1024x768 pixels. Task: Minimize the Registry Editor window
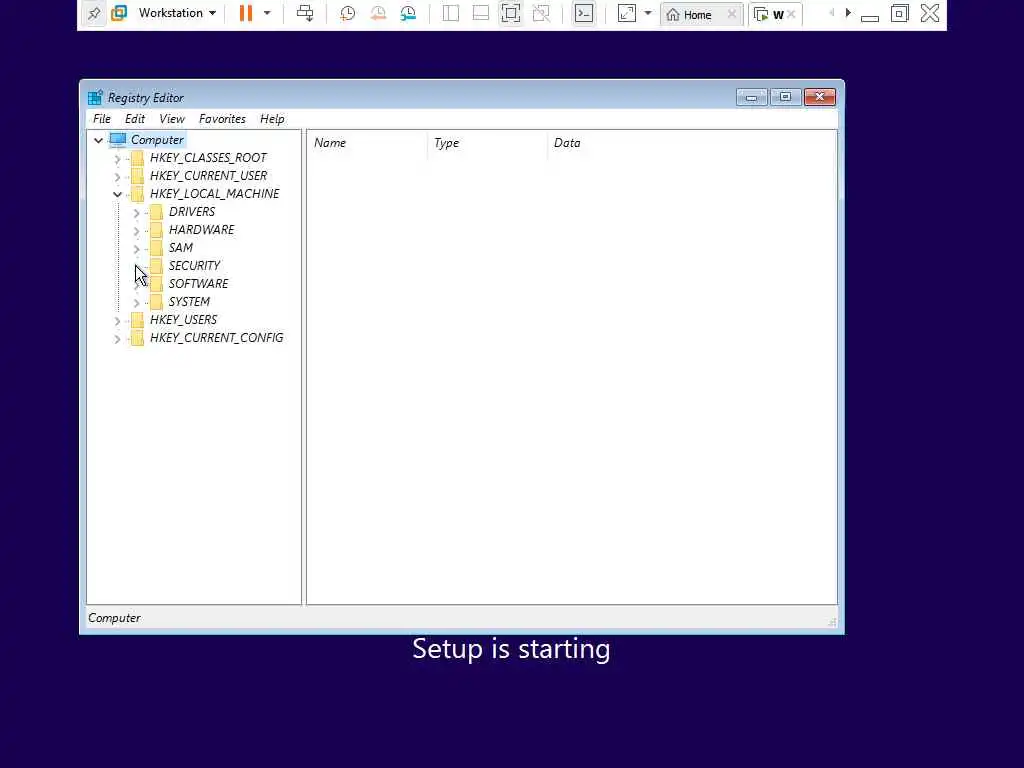(752, 97)
